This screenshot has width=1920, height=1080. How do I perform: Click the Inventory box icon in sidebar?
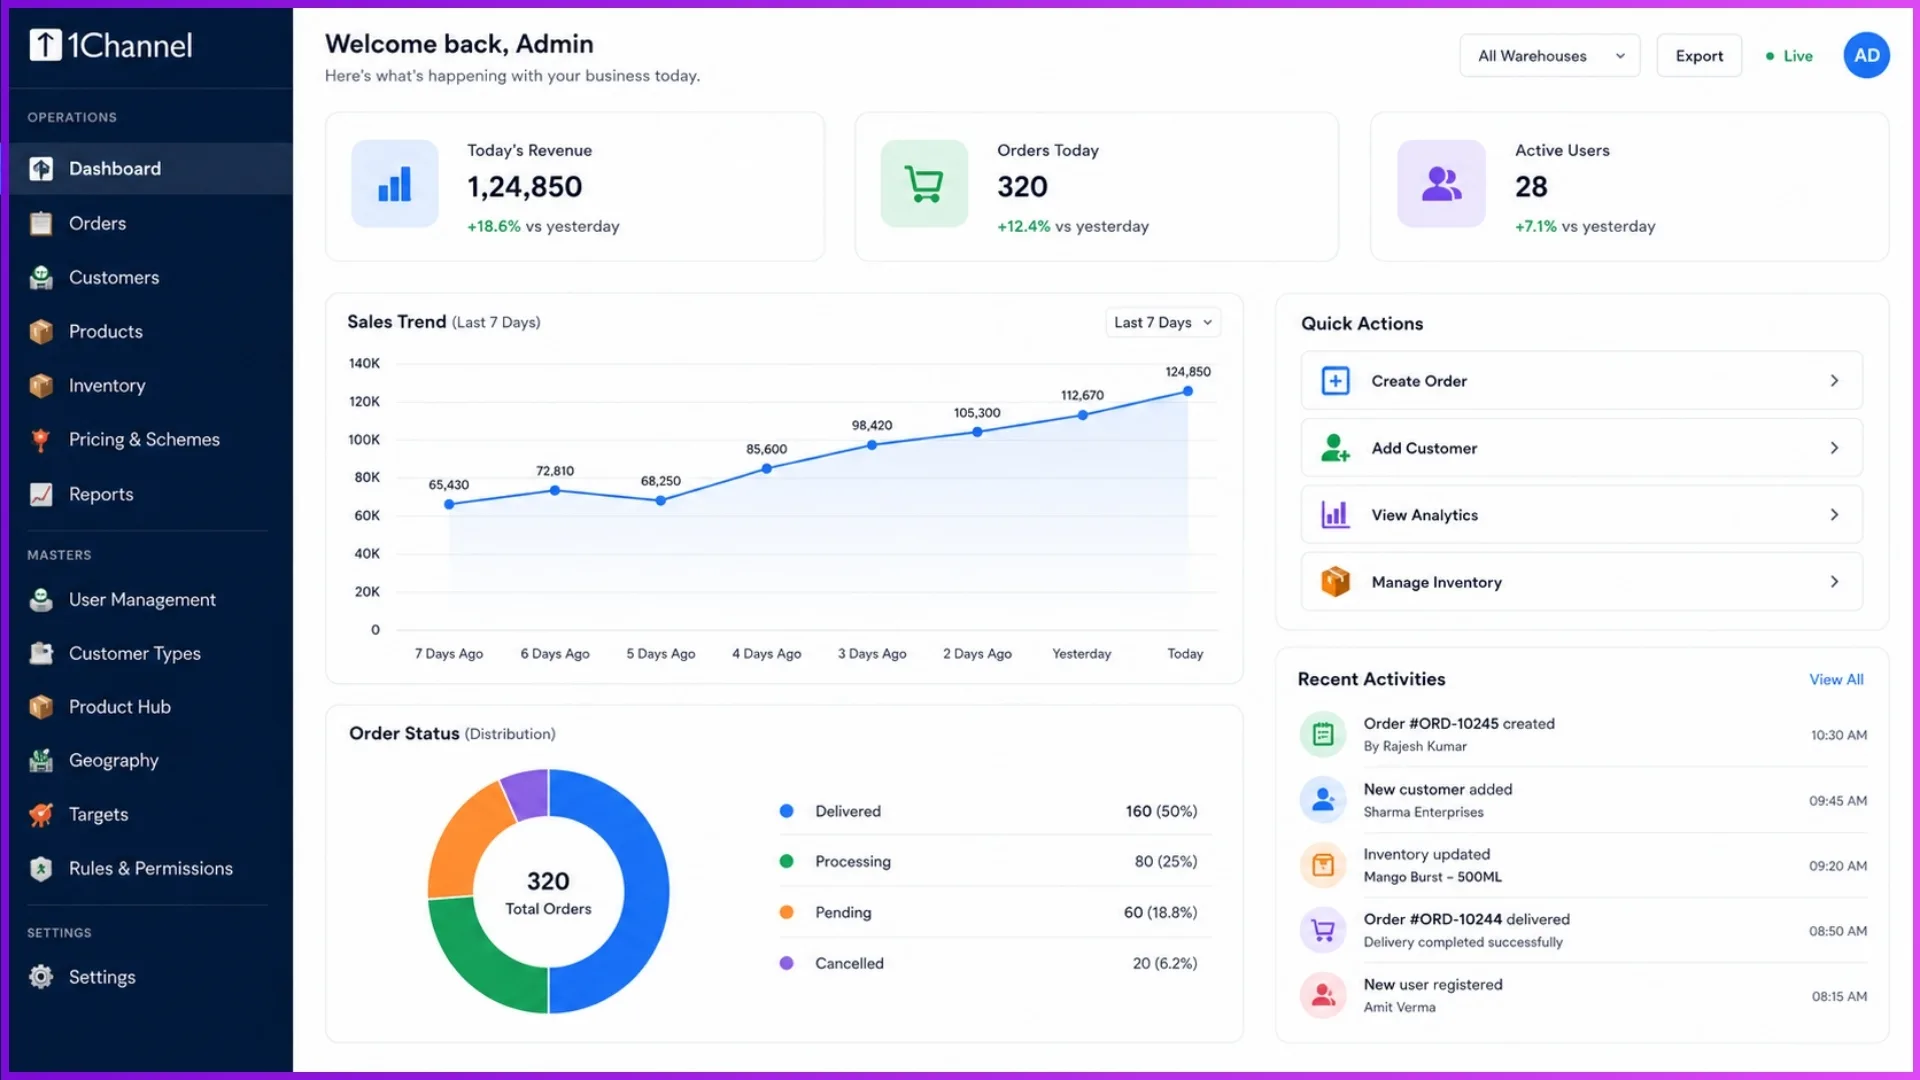tap(41, 385)
